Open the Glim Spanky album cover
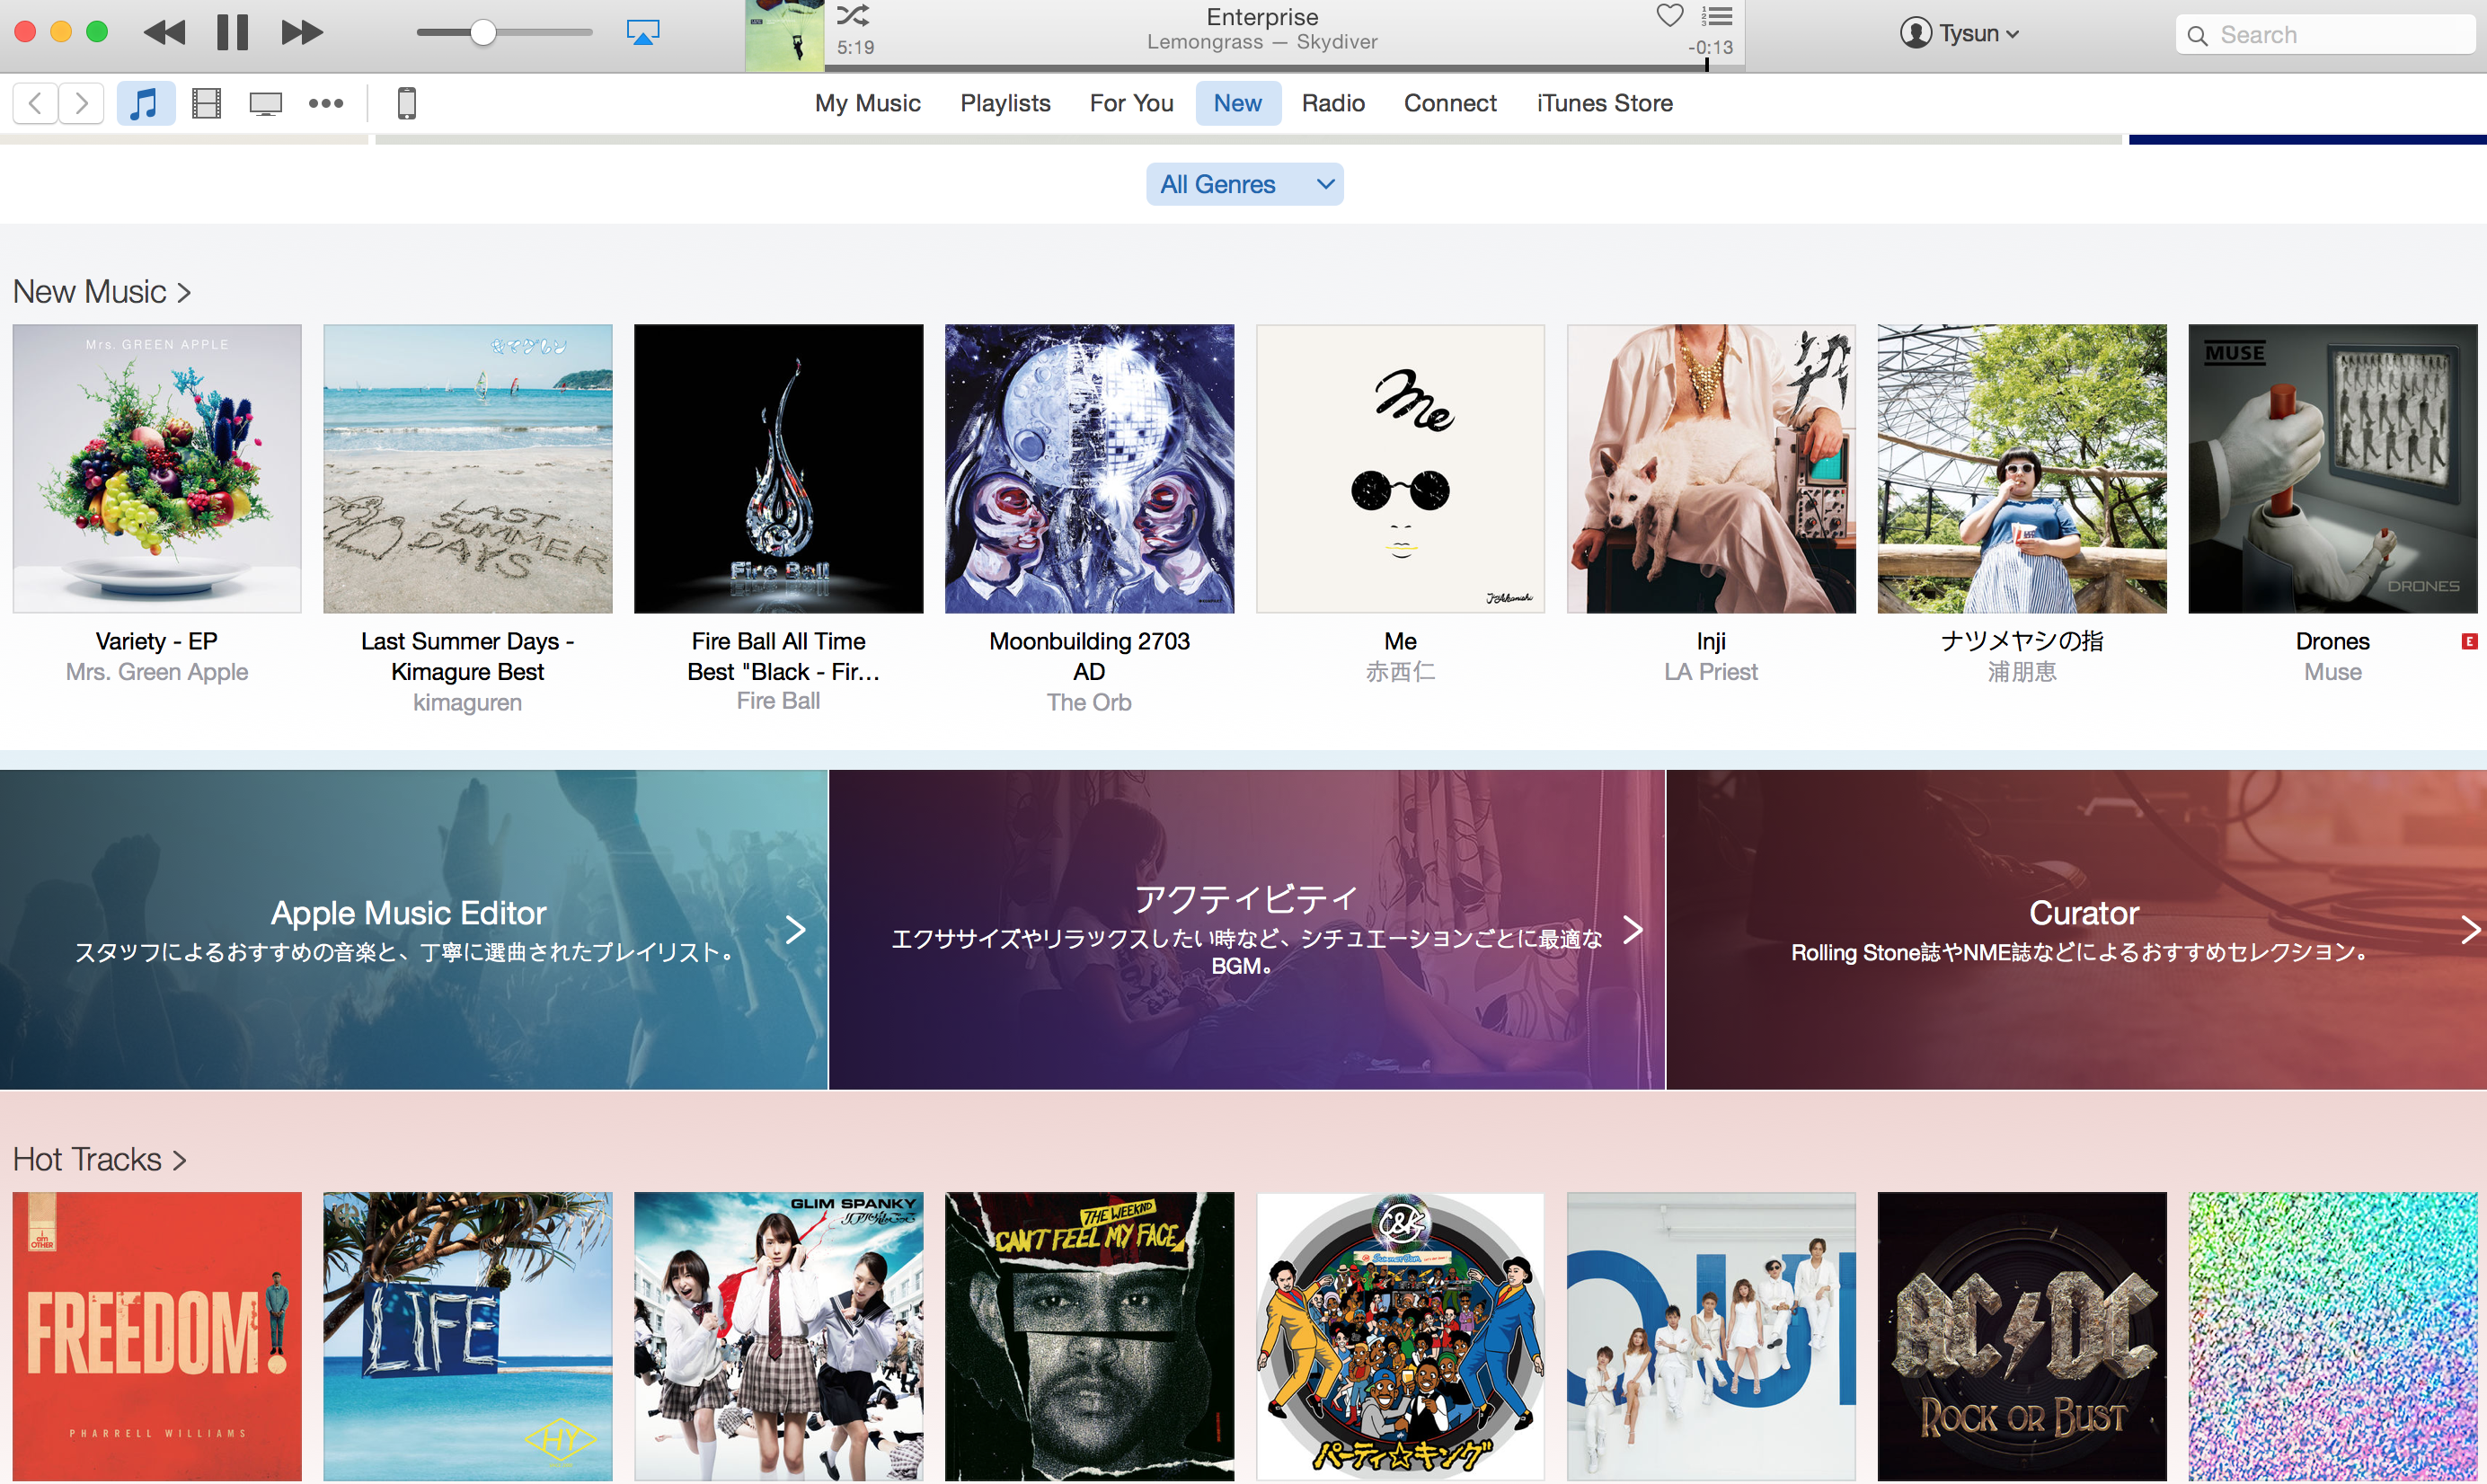Image resolution: width=2487 pixels, height=1484 pixels. [x=778, y=1336]
